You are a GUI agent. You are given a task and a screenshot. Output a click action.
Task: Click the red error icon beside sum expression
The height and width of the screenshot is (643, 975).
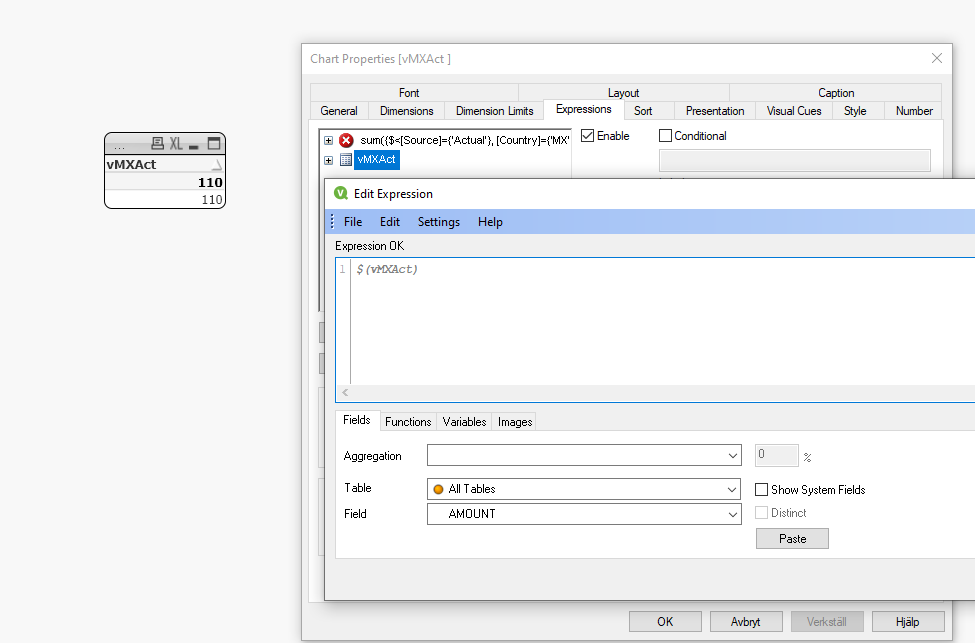tap(346, 141)
